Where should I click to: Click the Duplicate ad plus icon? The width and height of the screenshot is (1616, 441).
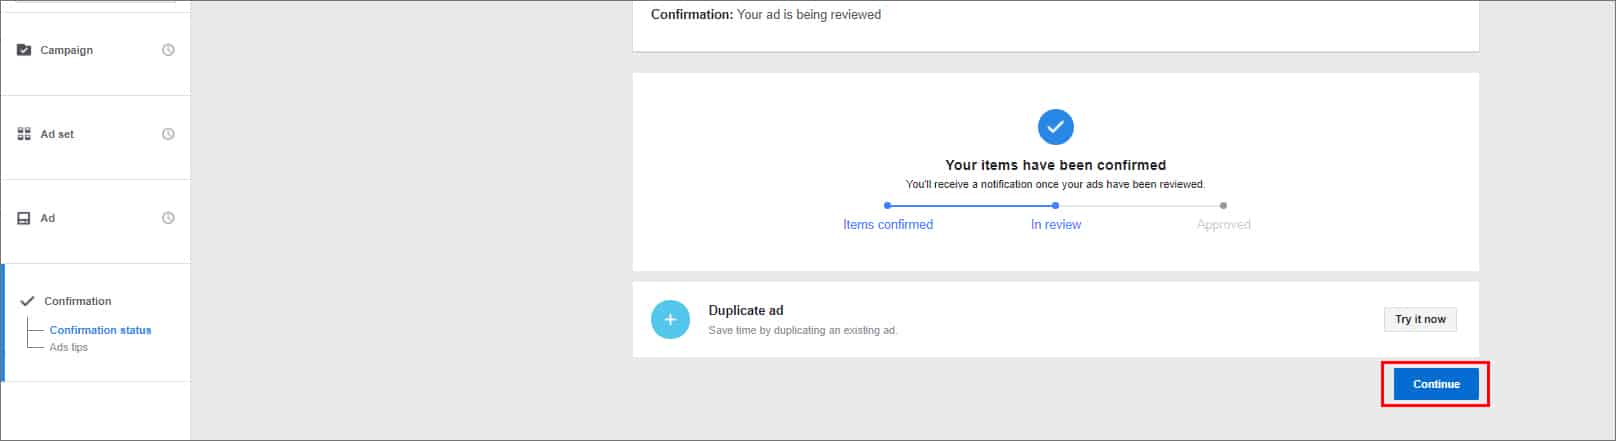(670, 320)
